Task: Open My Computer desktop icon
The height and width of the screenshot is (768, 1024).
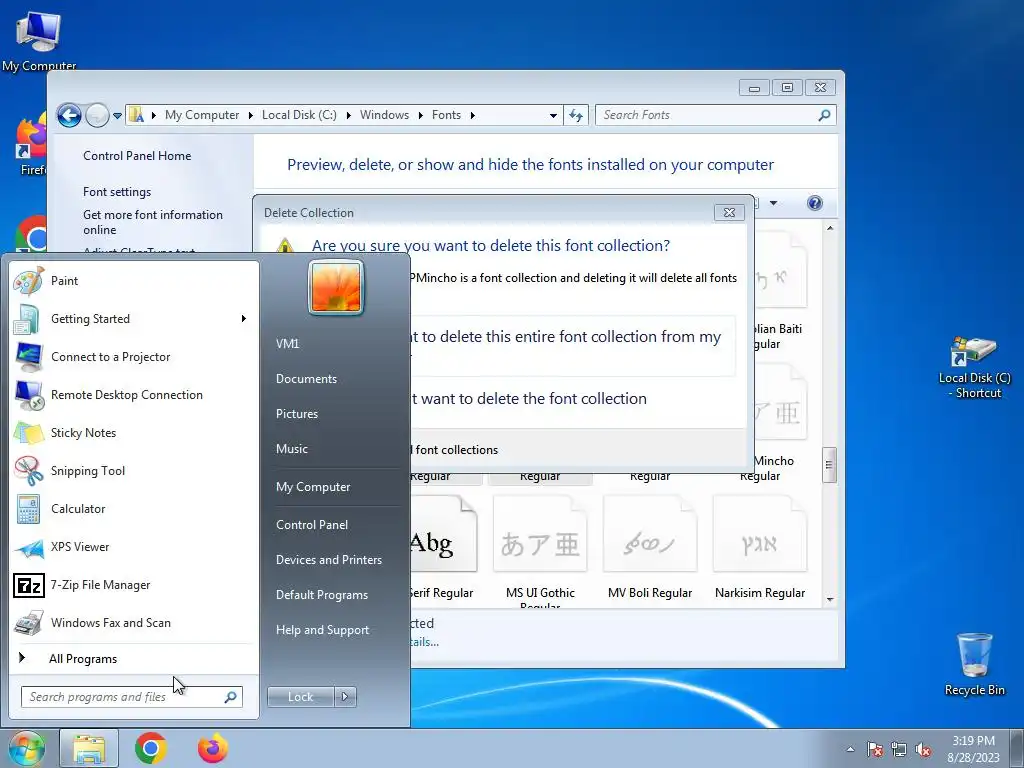Action: [39, 40]
